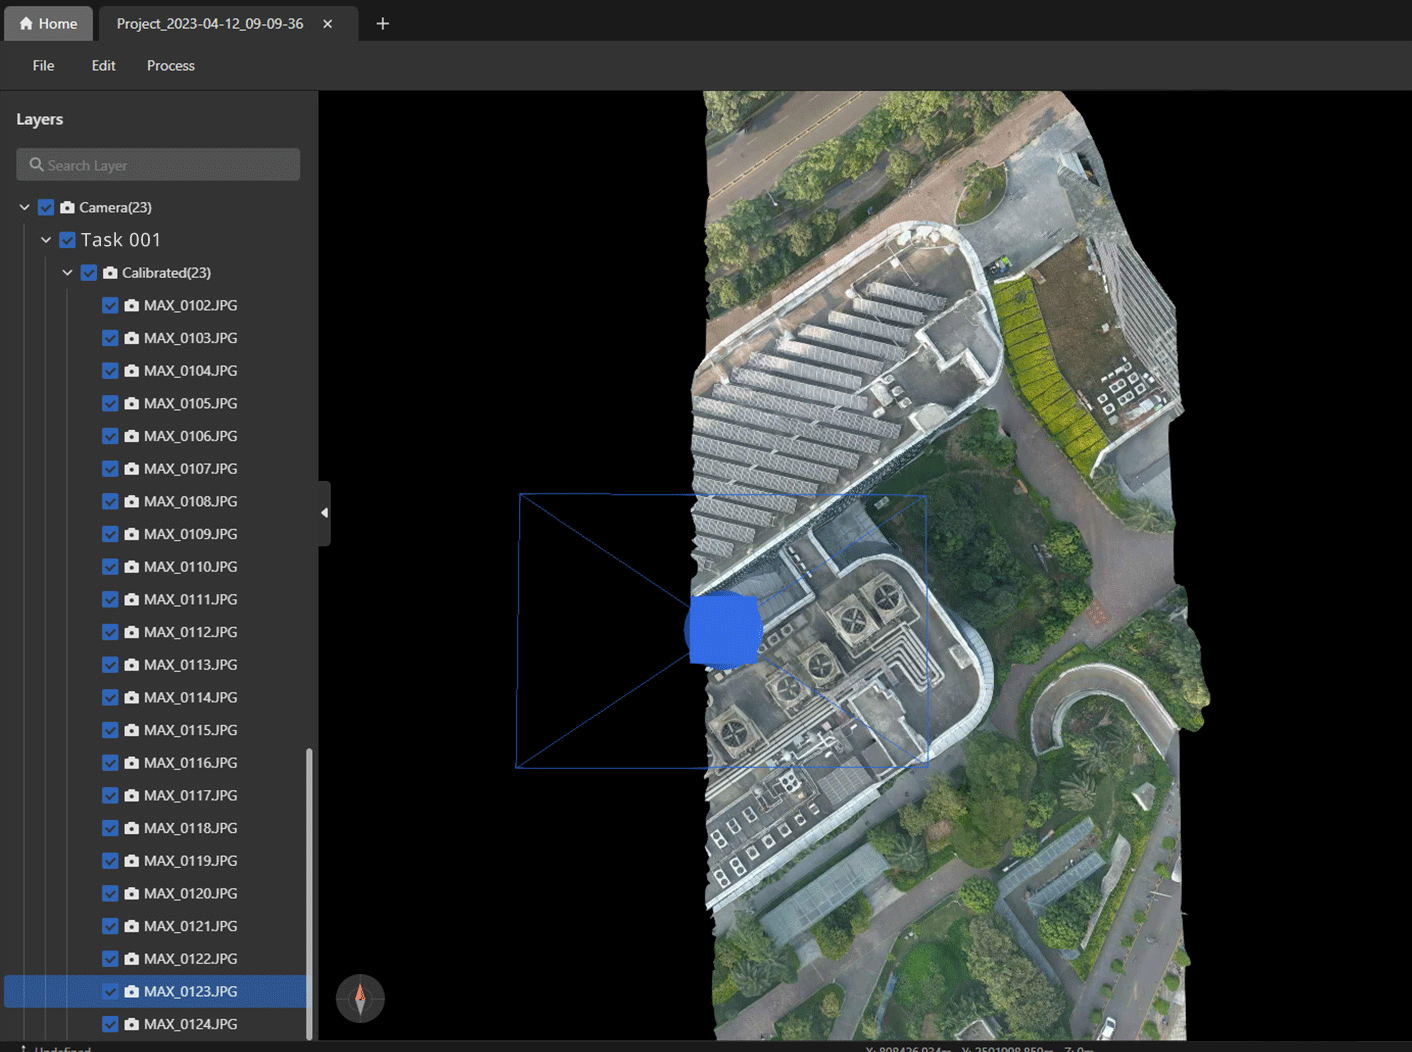1412x1052 pixels.
Task: Uncheck the MAX_0102.JPG checkbox
Action: (110, 305)
